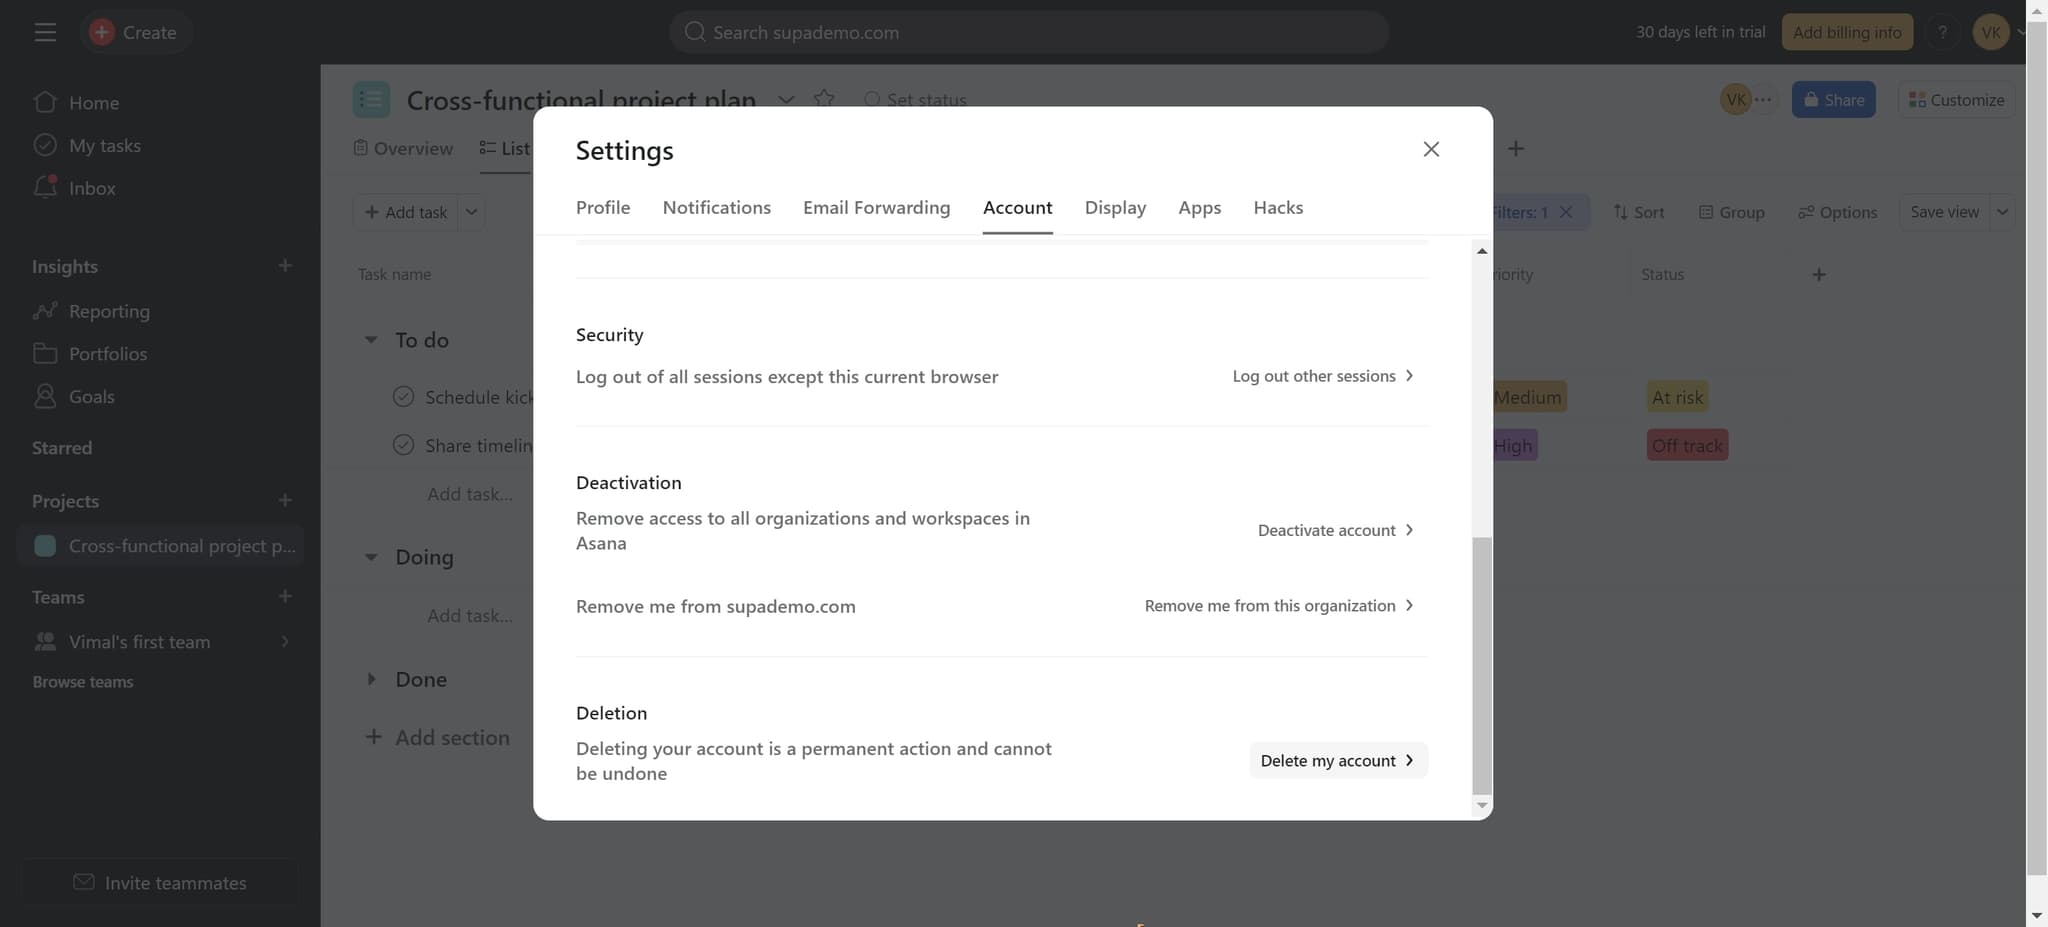This screenshot has width=2048, height=927.
Task: Mark Schedule kickoff task complete
Action: [x=403, y=397]
